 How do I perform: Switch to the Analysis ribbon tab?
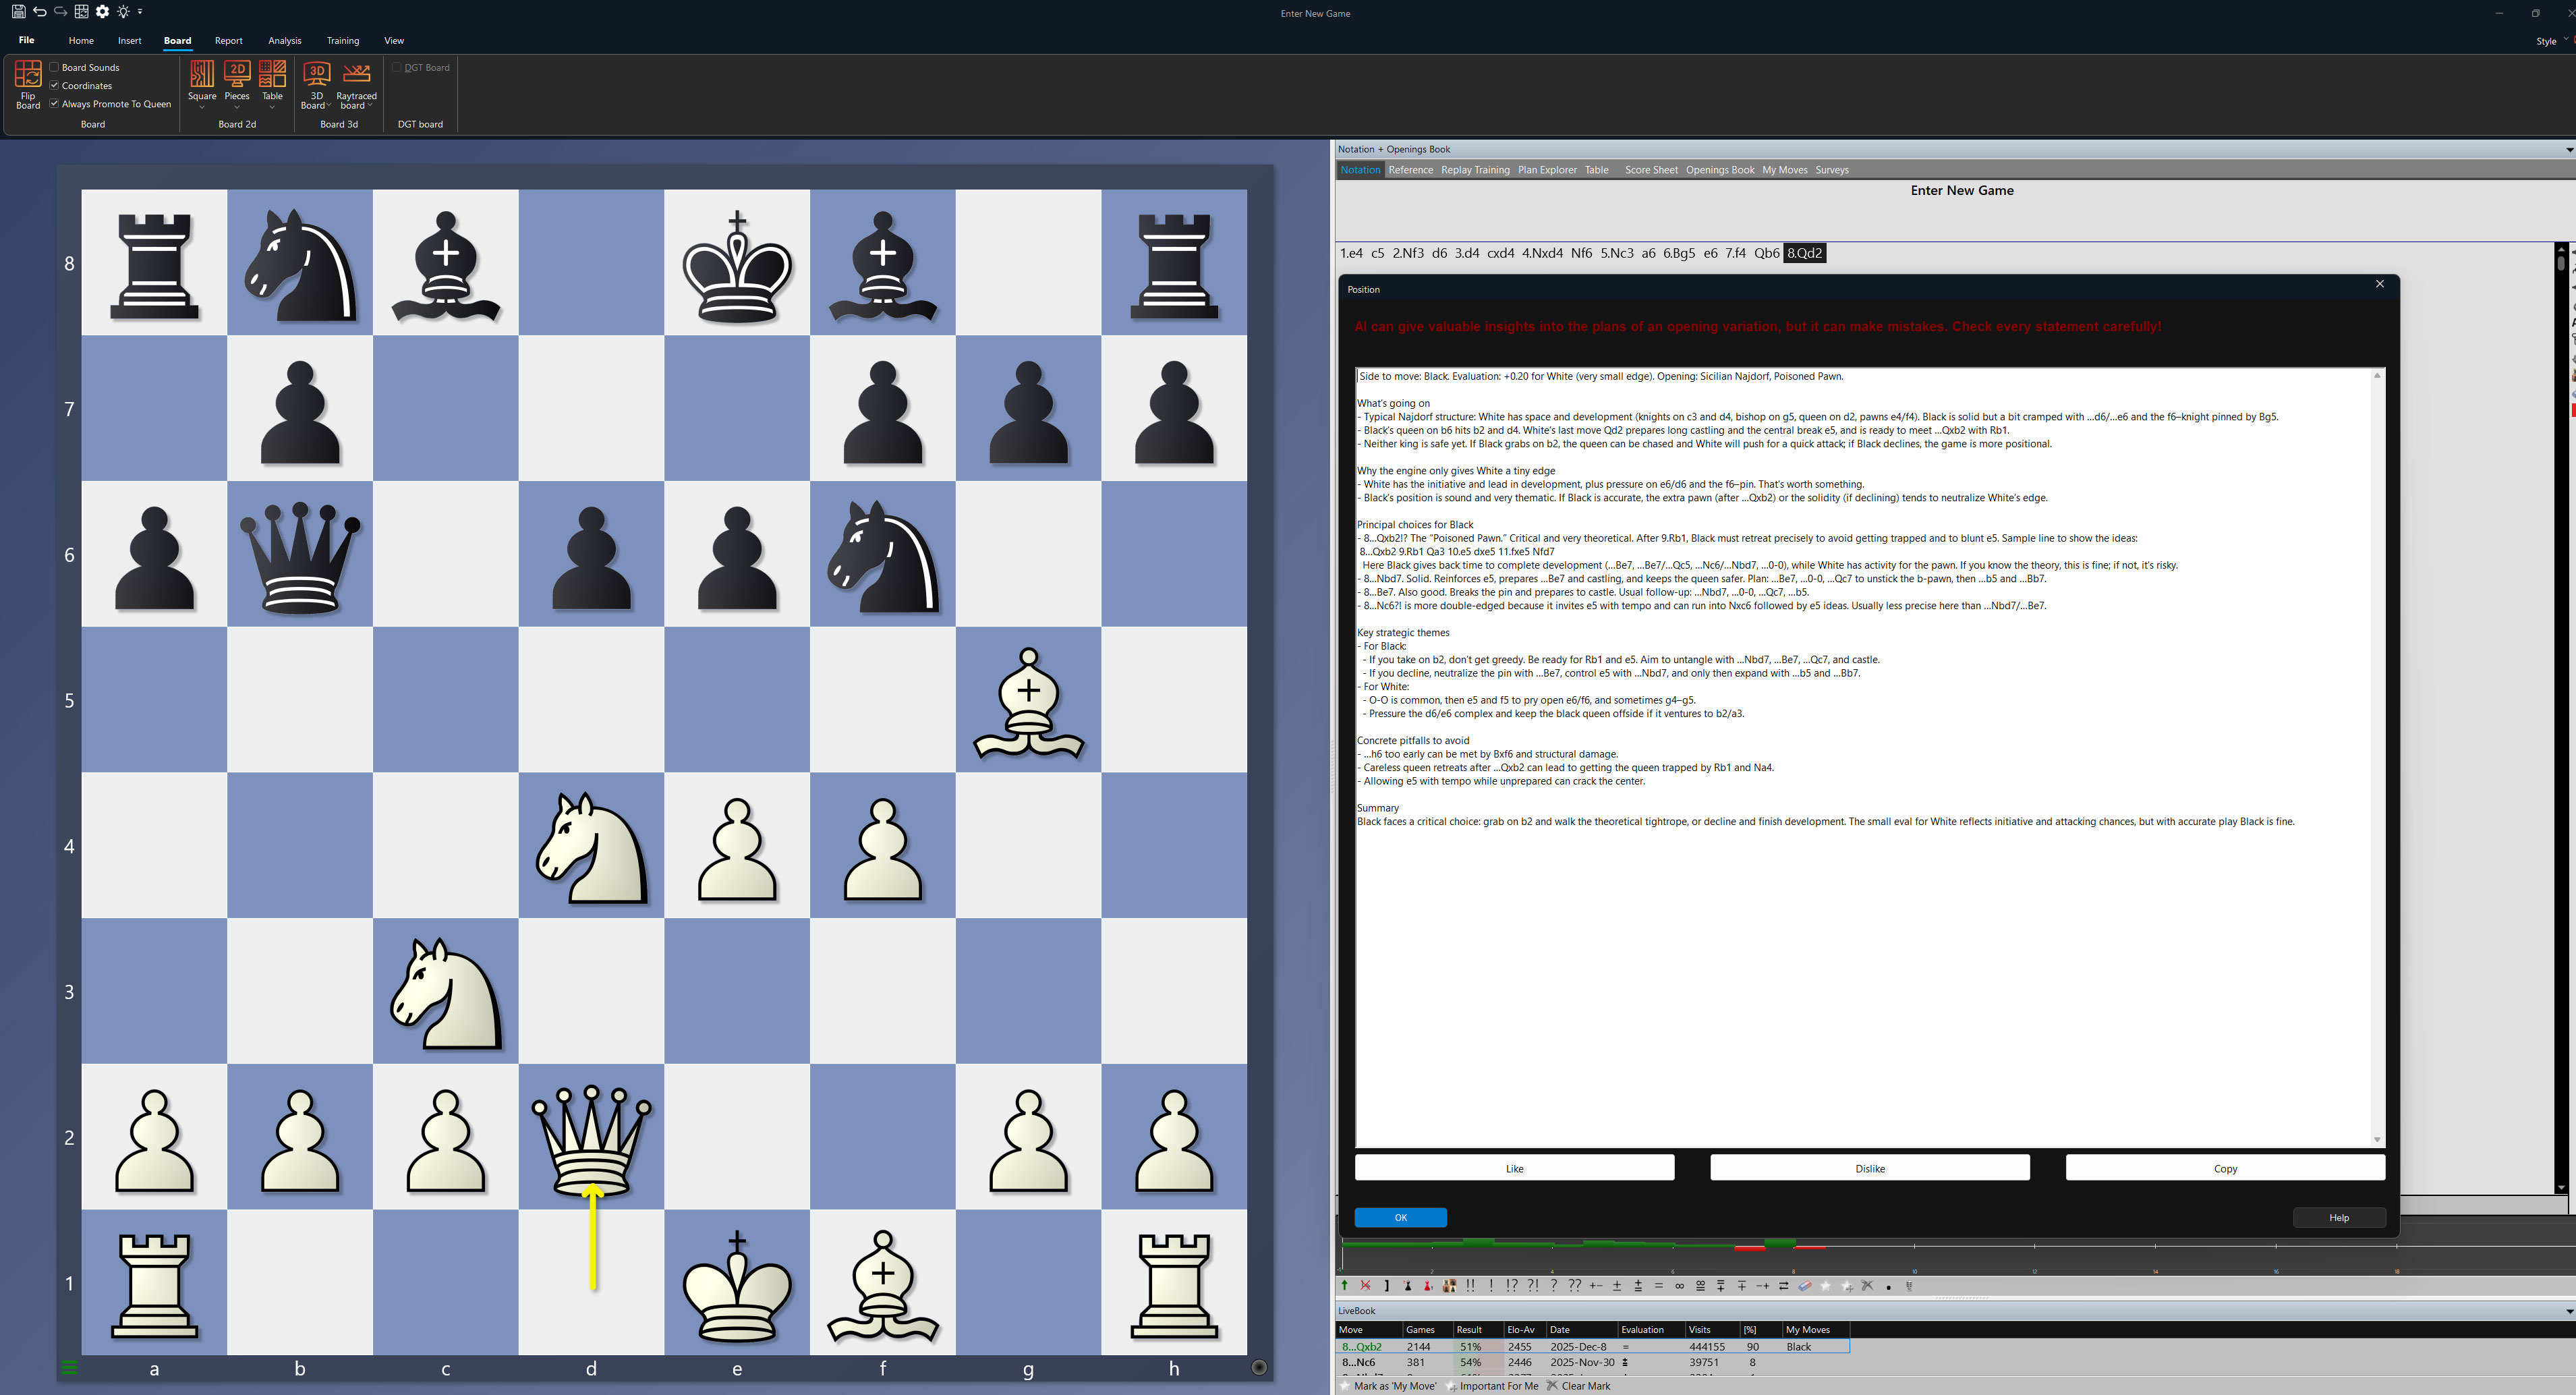(285, 41)
